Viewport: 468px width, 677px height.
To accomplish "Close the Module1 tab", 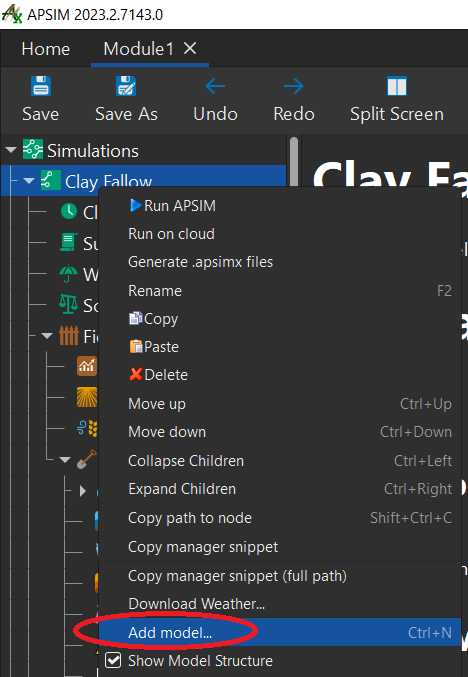I will click(x=190, y=48).
